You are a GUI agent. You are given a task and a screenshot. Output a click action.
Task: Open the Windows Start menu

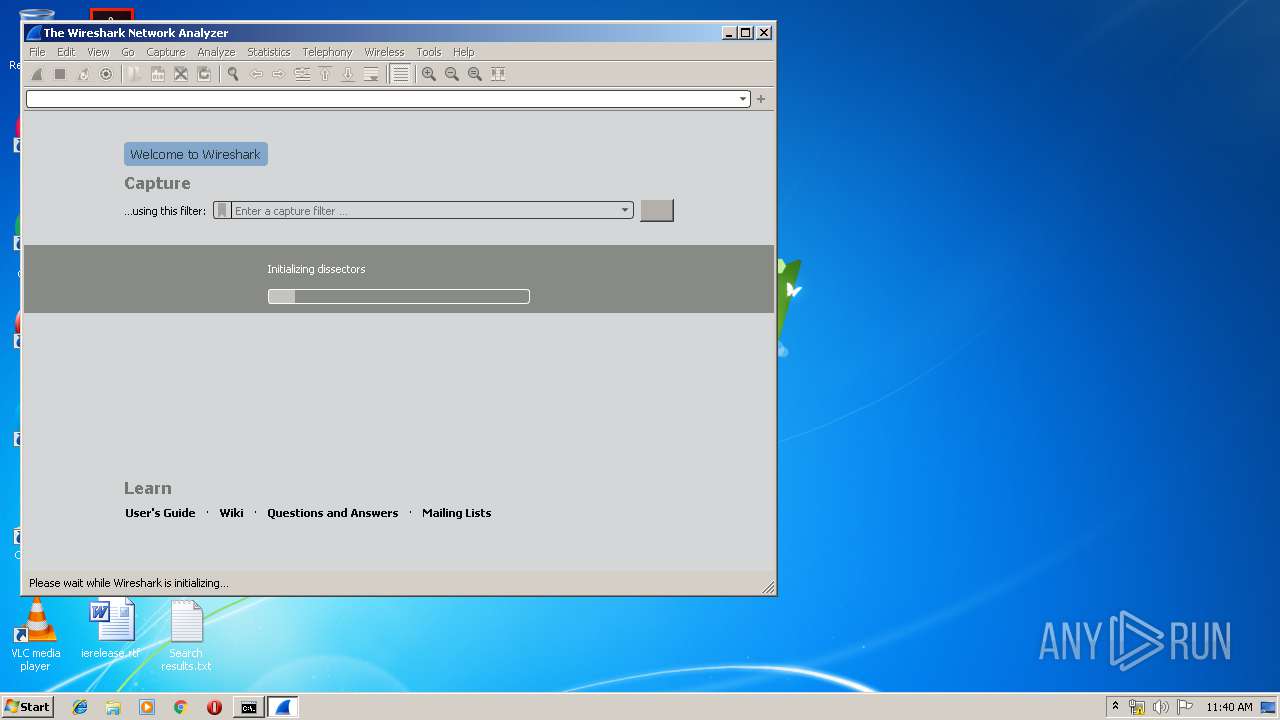tap(27, 707)
